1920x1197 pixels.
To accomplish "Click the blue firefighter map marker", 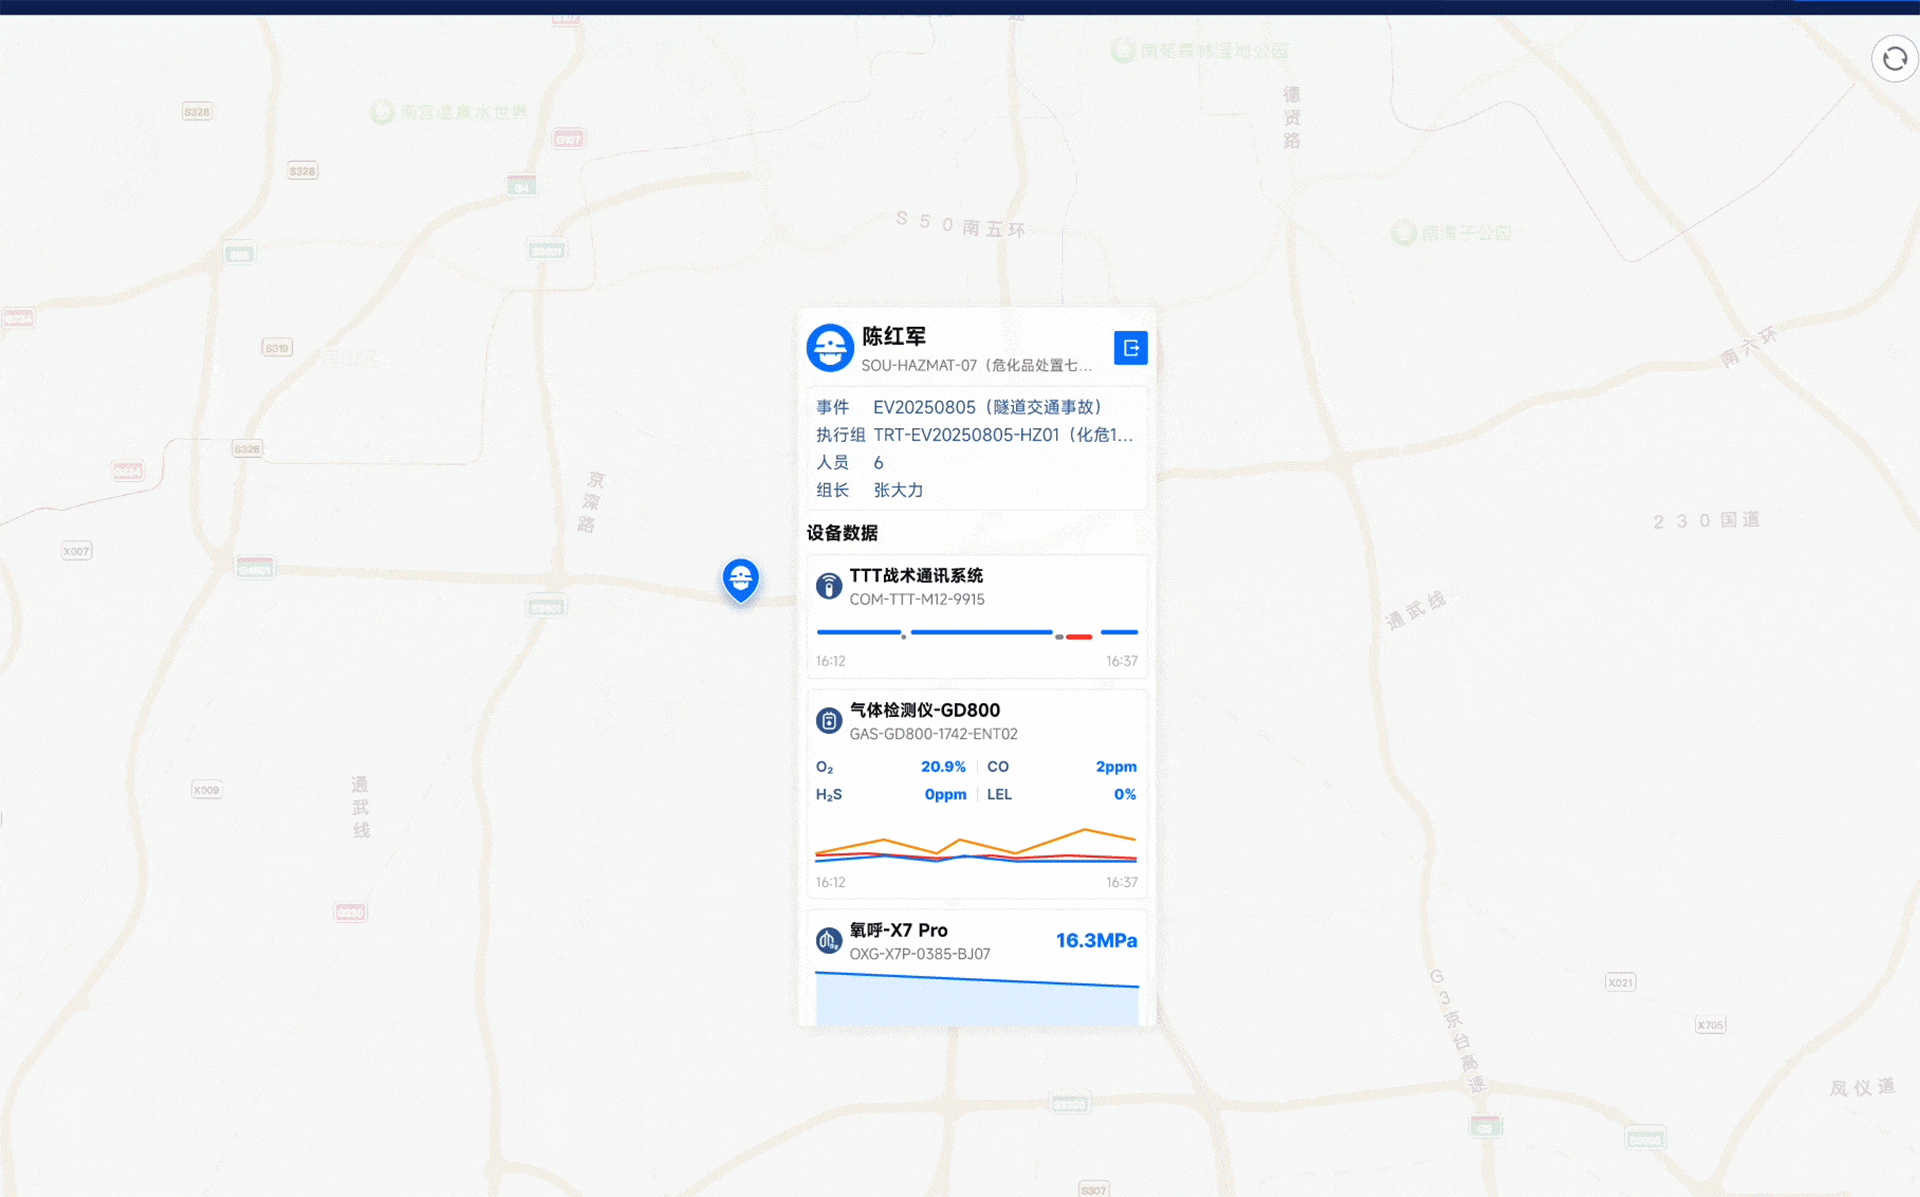I will 741,579.
